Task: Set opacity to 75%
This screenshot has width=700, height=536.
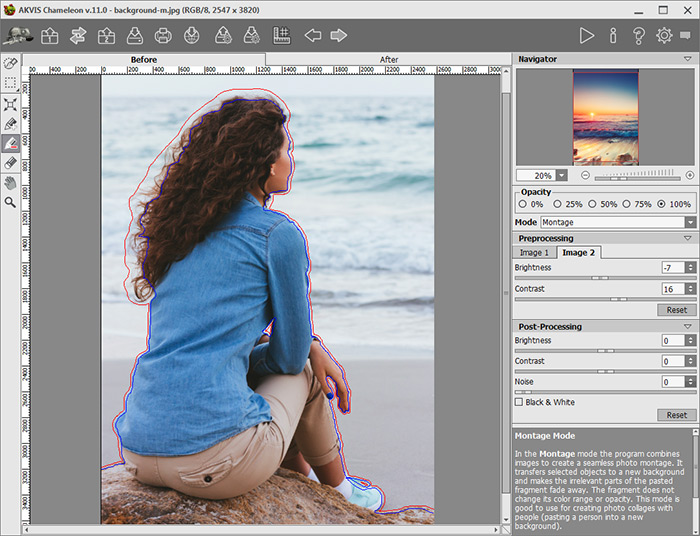Action: pyautogui.click(x=626, y=204)
